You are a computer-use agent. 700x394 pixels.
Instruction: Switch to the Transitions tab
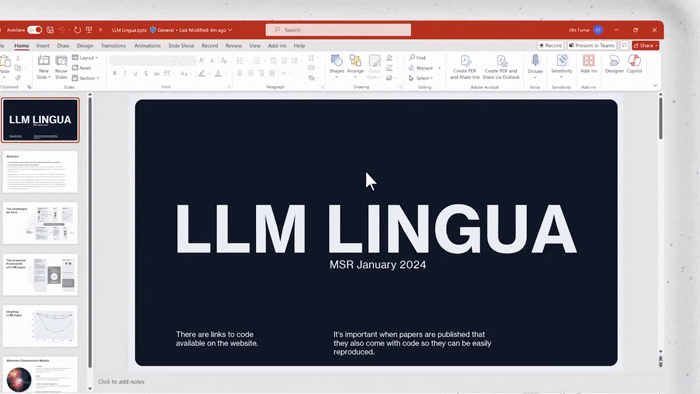[x=113, y=46]
